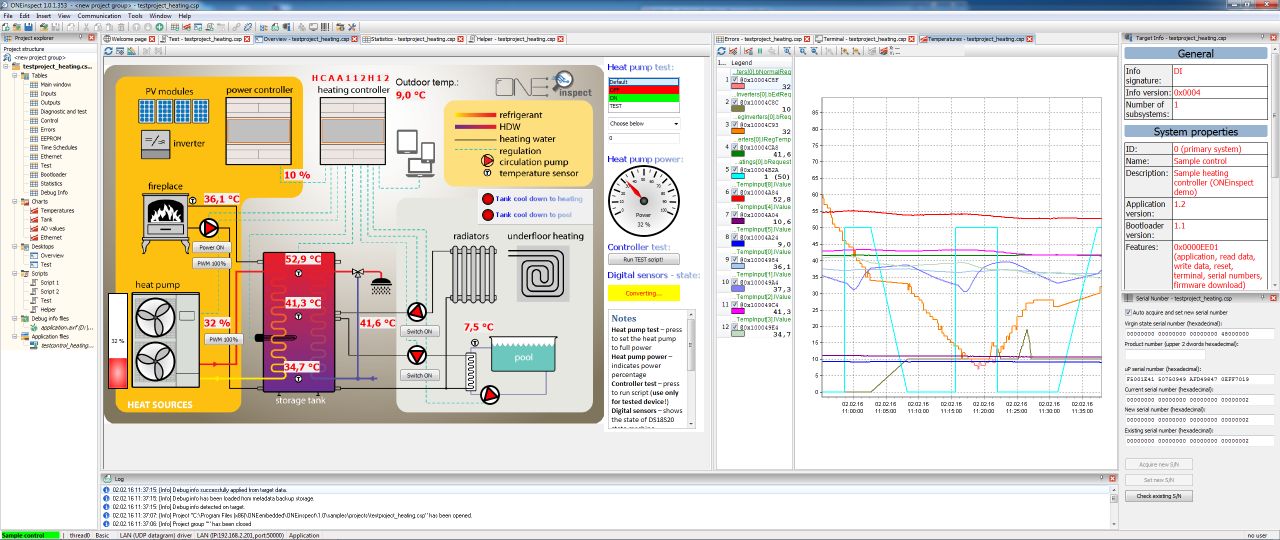Click the Save icon in main toolbar
The image size is (1280, 540).
coord(30,27)
